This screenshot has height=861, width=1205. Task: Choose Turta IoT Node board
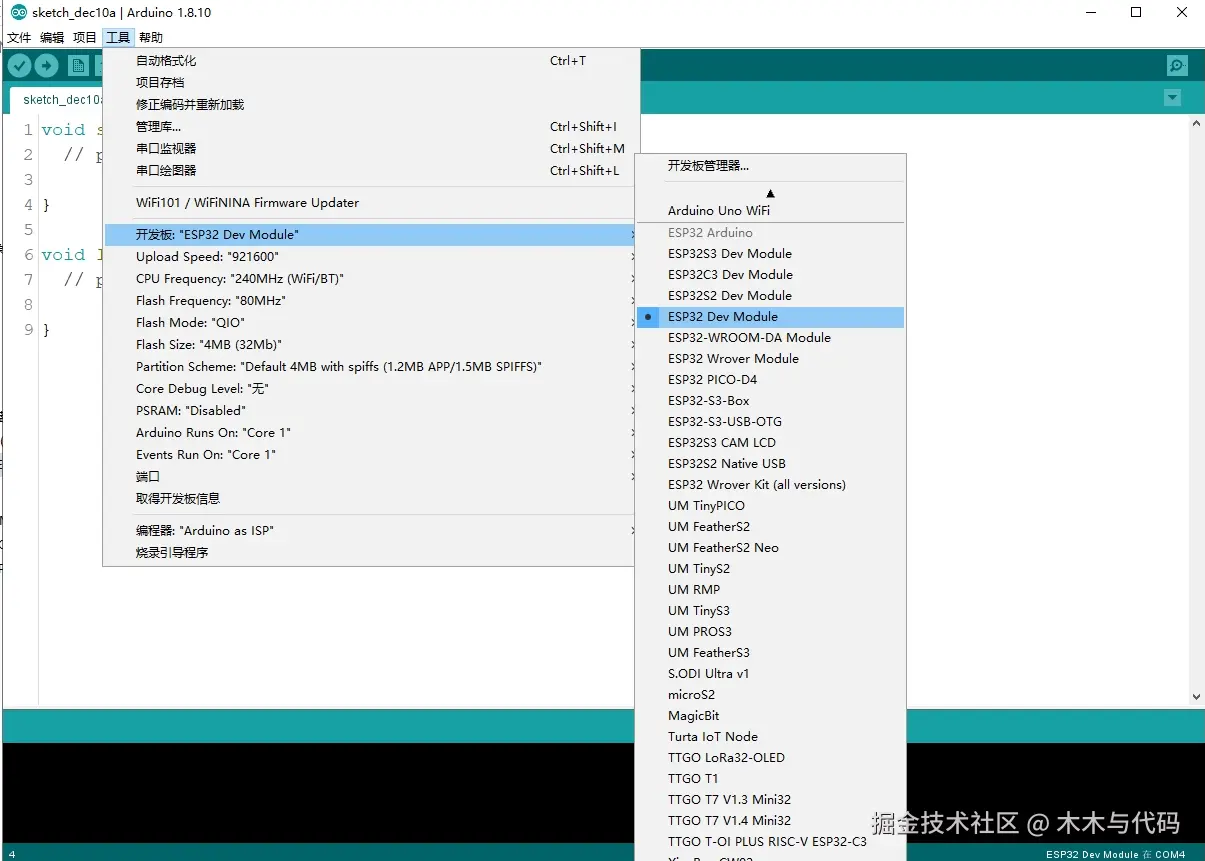point(770,737)
